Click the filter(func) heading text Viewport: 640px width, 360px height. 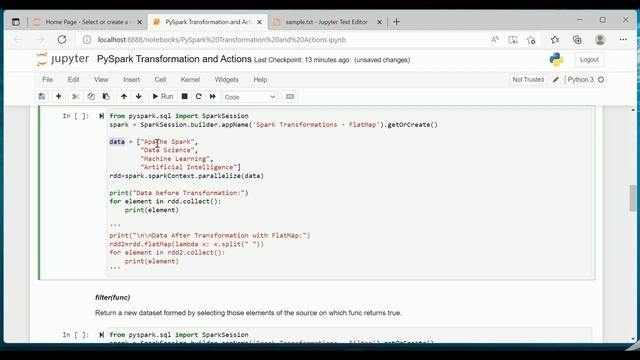(113, 297)
